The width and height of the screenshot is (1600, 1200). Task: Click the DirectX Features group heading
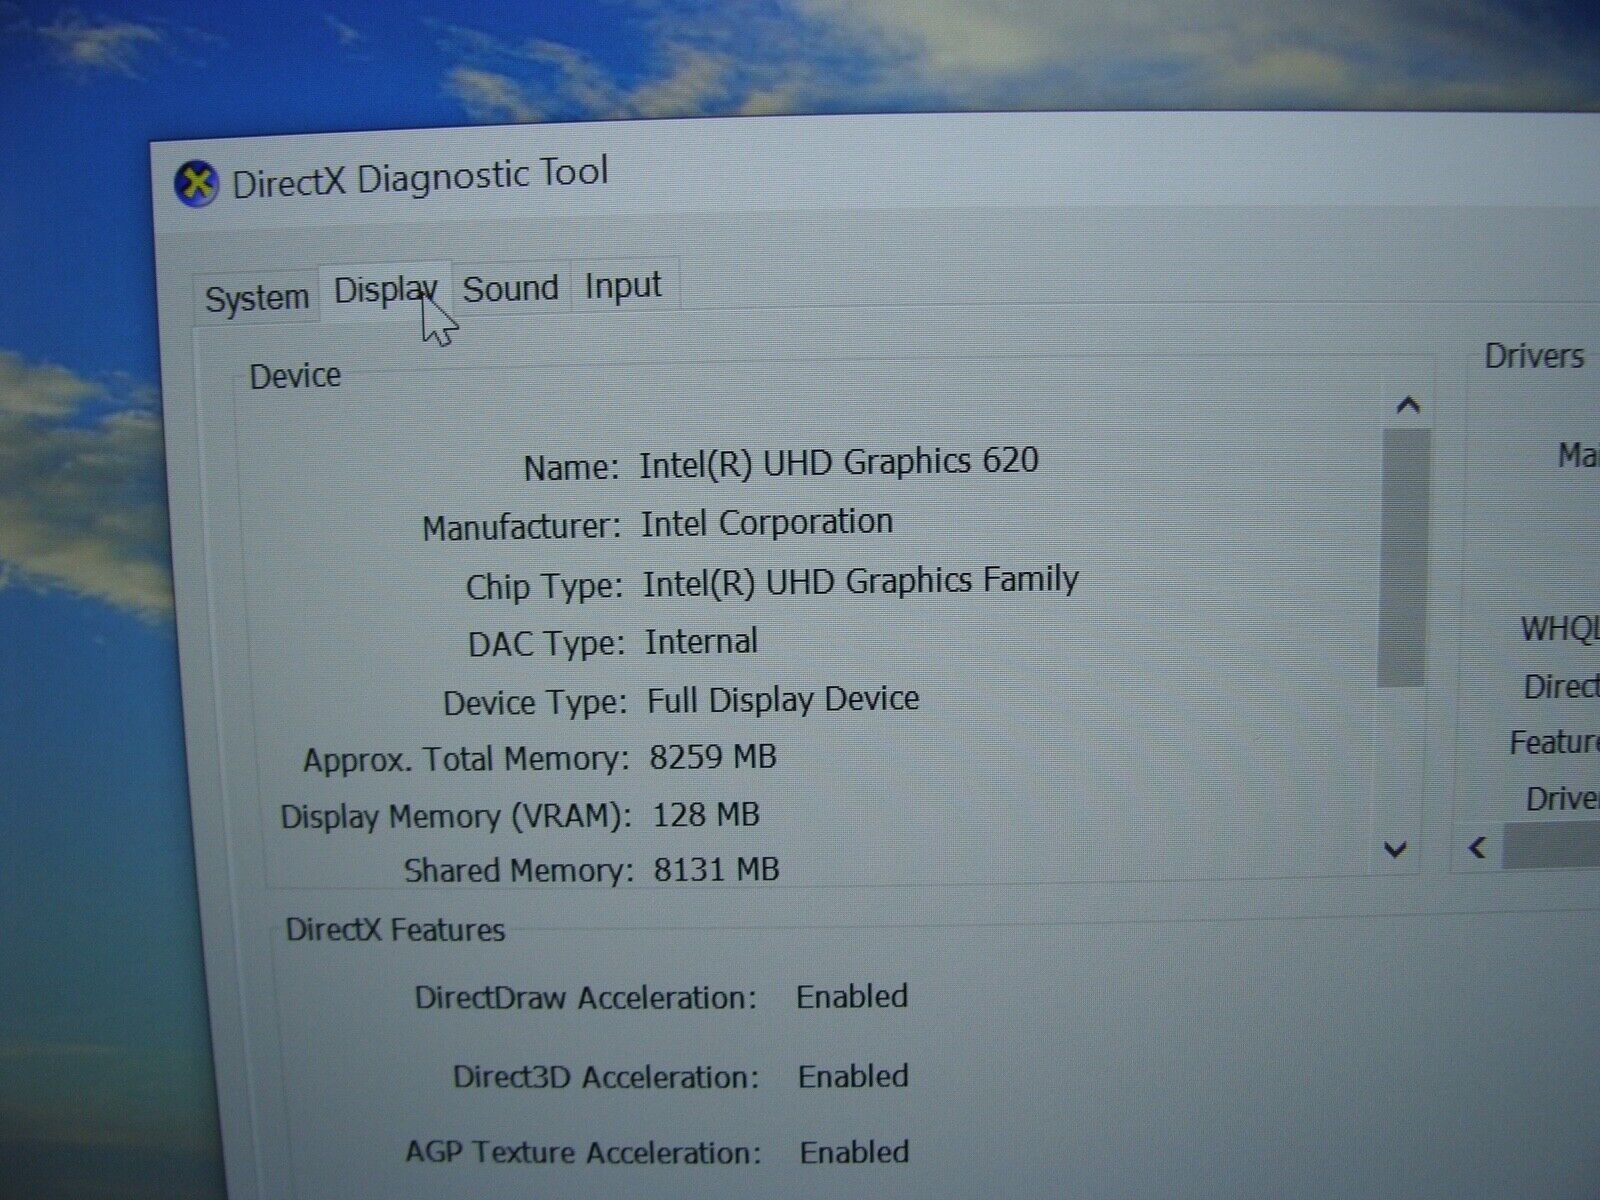tap(395, 930)
